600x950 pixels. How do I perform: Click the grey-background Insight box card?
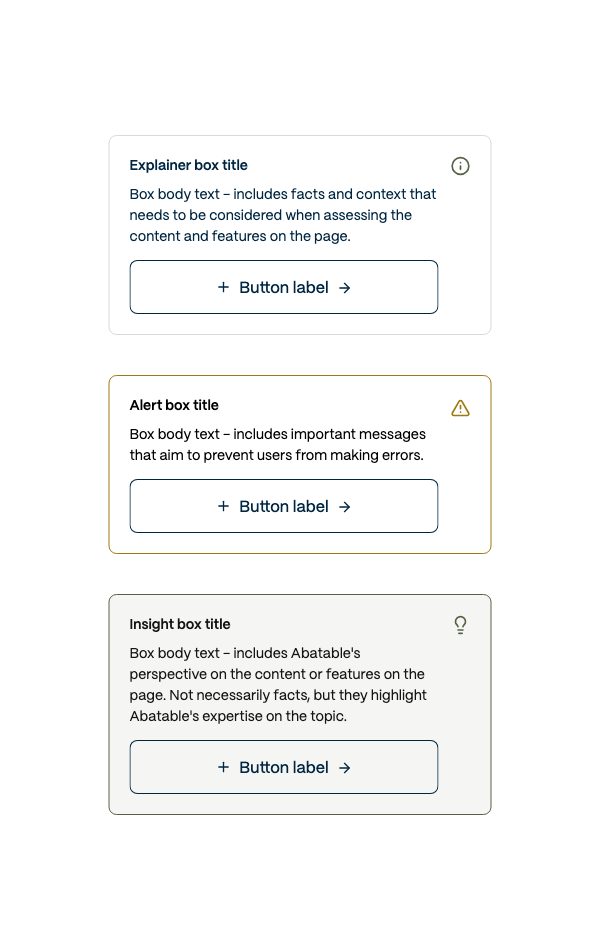[300, 705]
